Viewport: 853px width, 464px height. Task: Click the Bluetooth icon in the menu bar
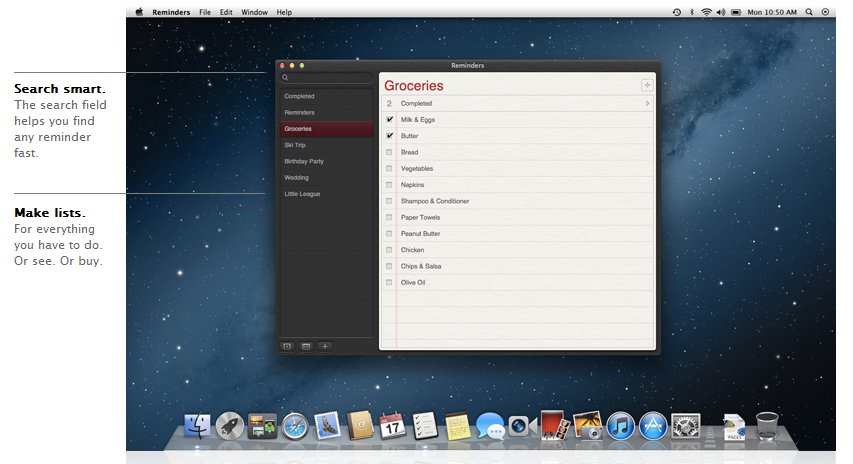click(692, 12)
